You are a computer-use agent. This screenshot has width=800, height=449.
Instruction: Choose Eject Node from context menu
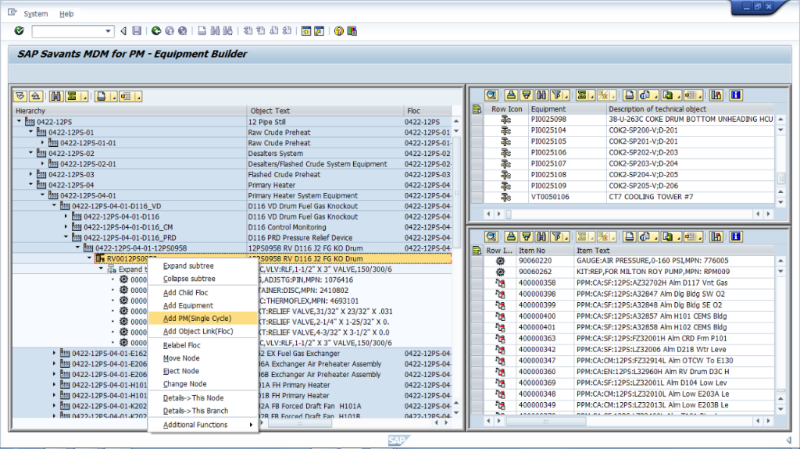tap(181, 371)
